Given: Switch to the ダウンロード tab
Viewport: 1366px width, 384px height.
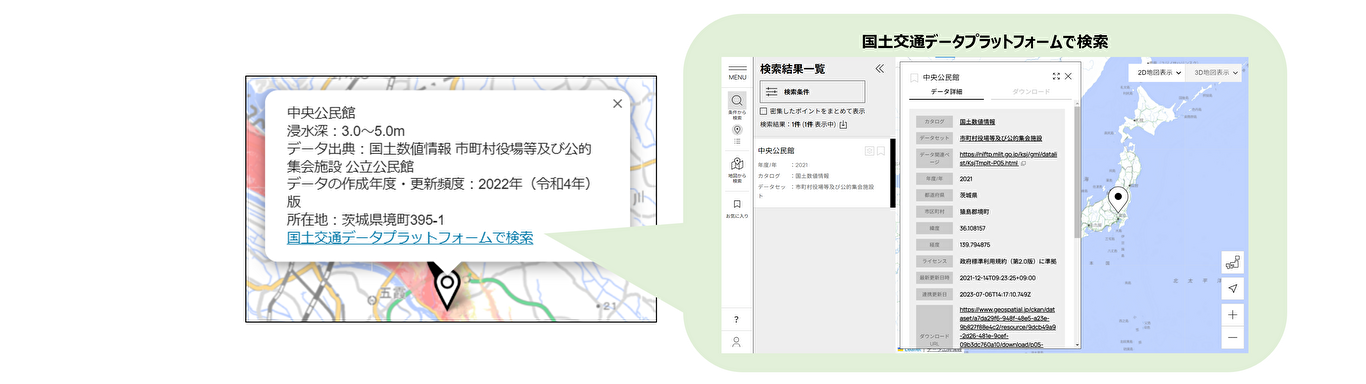Looking at the screenshot, I should tap(1031, 91).
